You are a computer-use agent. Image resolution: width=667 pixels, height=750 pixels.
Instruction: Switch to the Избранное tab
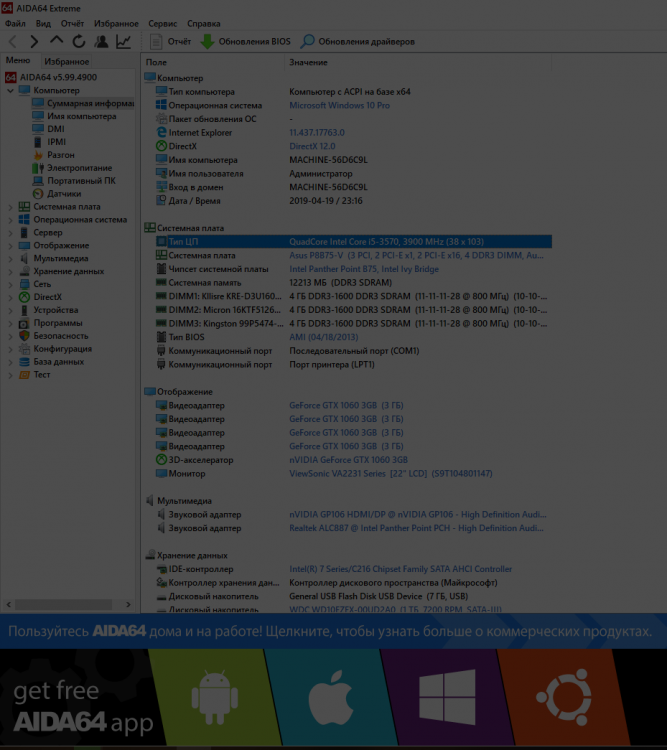(66, 61)
